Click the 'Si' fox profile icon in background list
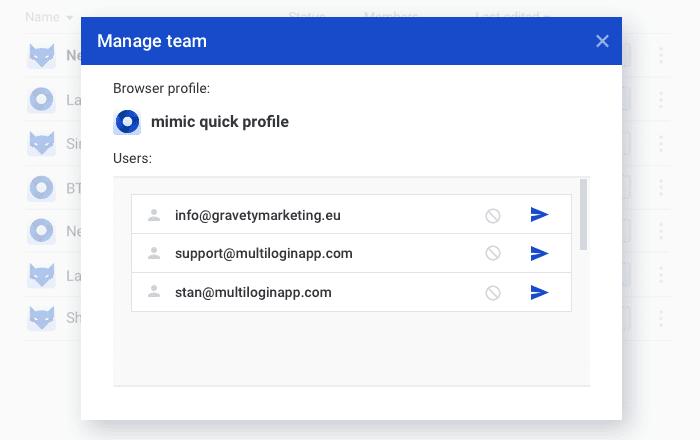 pos(42,143)
